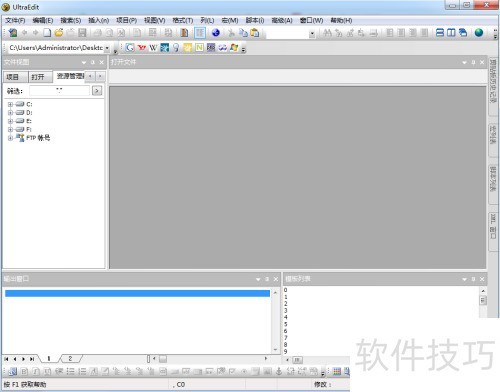This screenshot has height=392, width=500.
Task: Click the Windows flag icon in web toolbar
Action: [x=234, y=48]
